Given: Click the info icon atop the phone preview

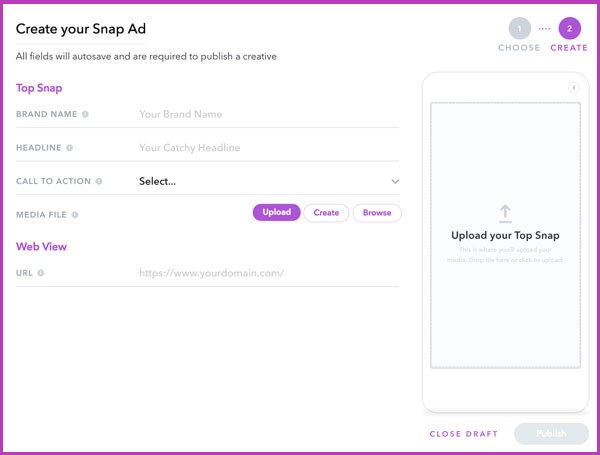Looking at the screenshot, I should 574,88.
